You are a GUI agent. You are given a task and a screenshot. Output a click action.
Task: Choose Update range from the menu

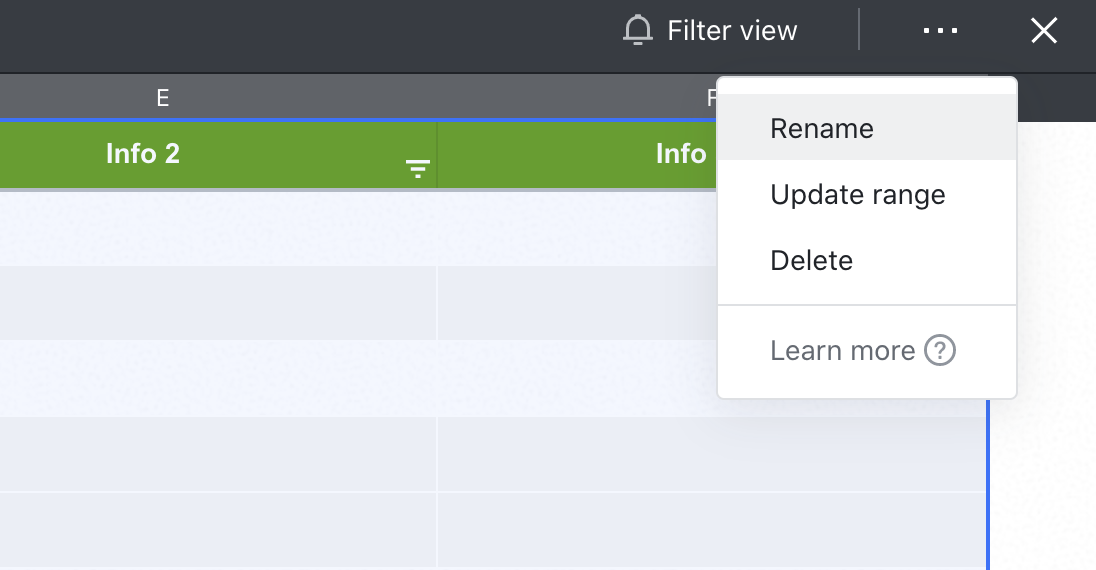coord(857,194)
